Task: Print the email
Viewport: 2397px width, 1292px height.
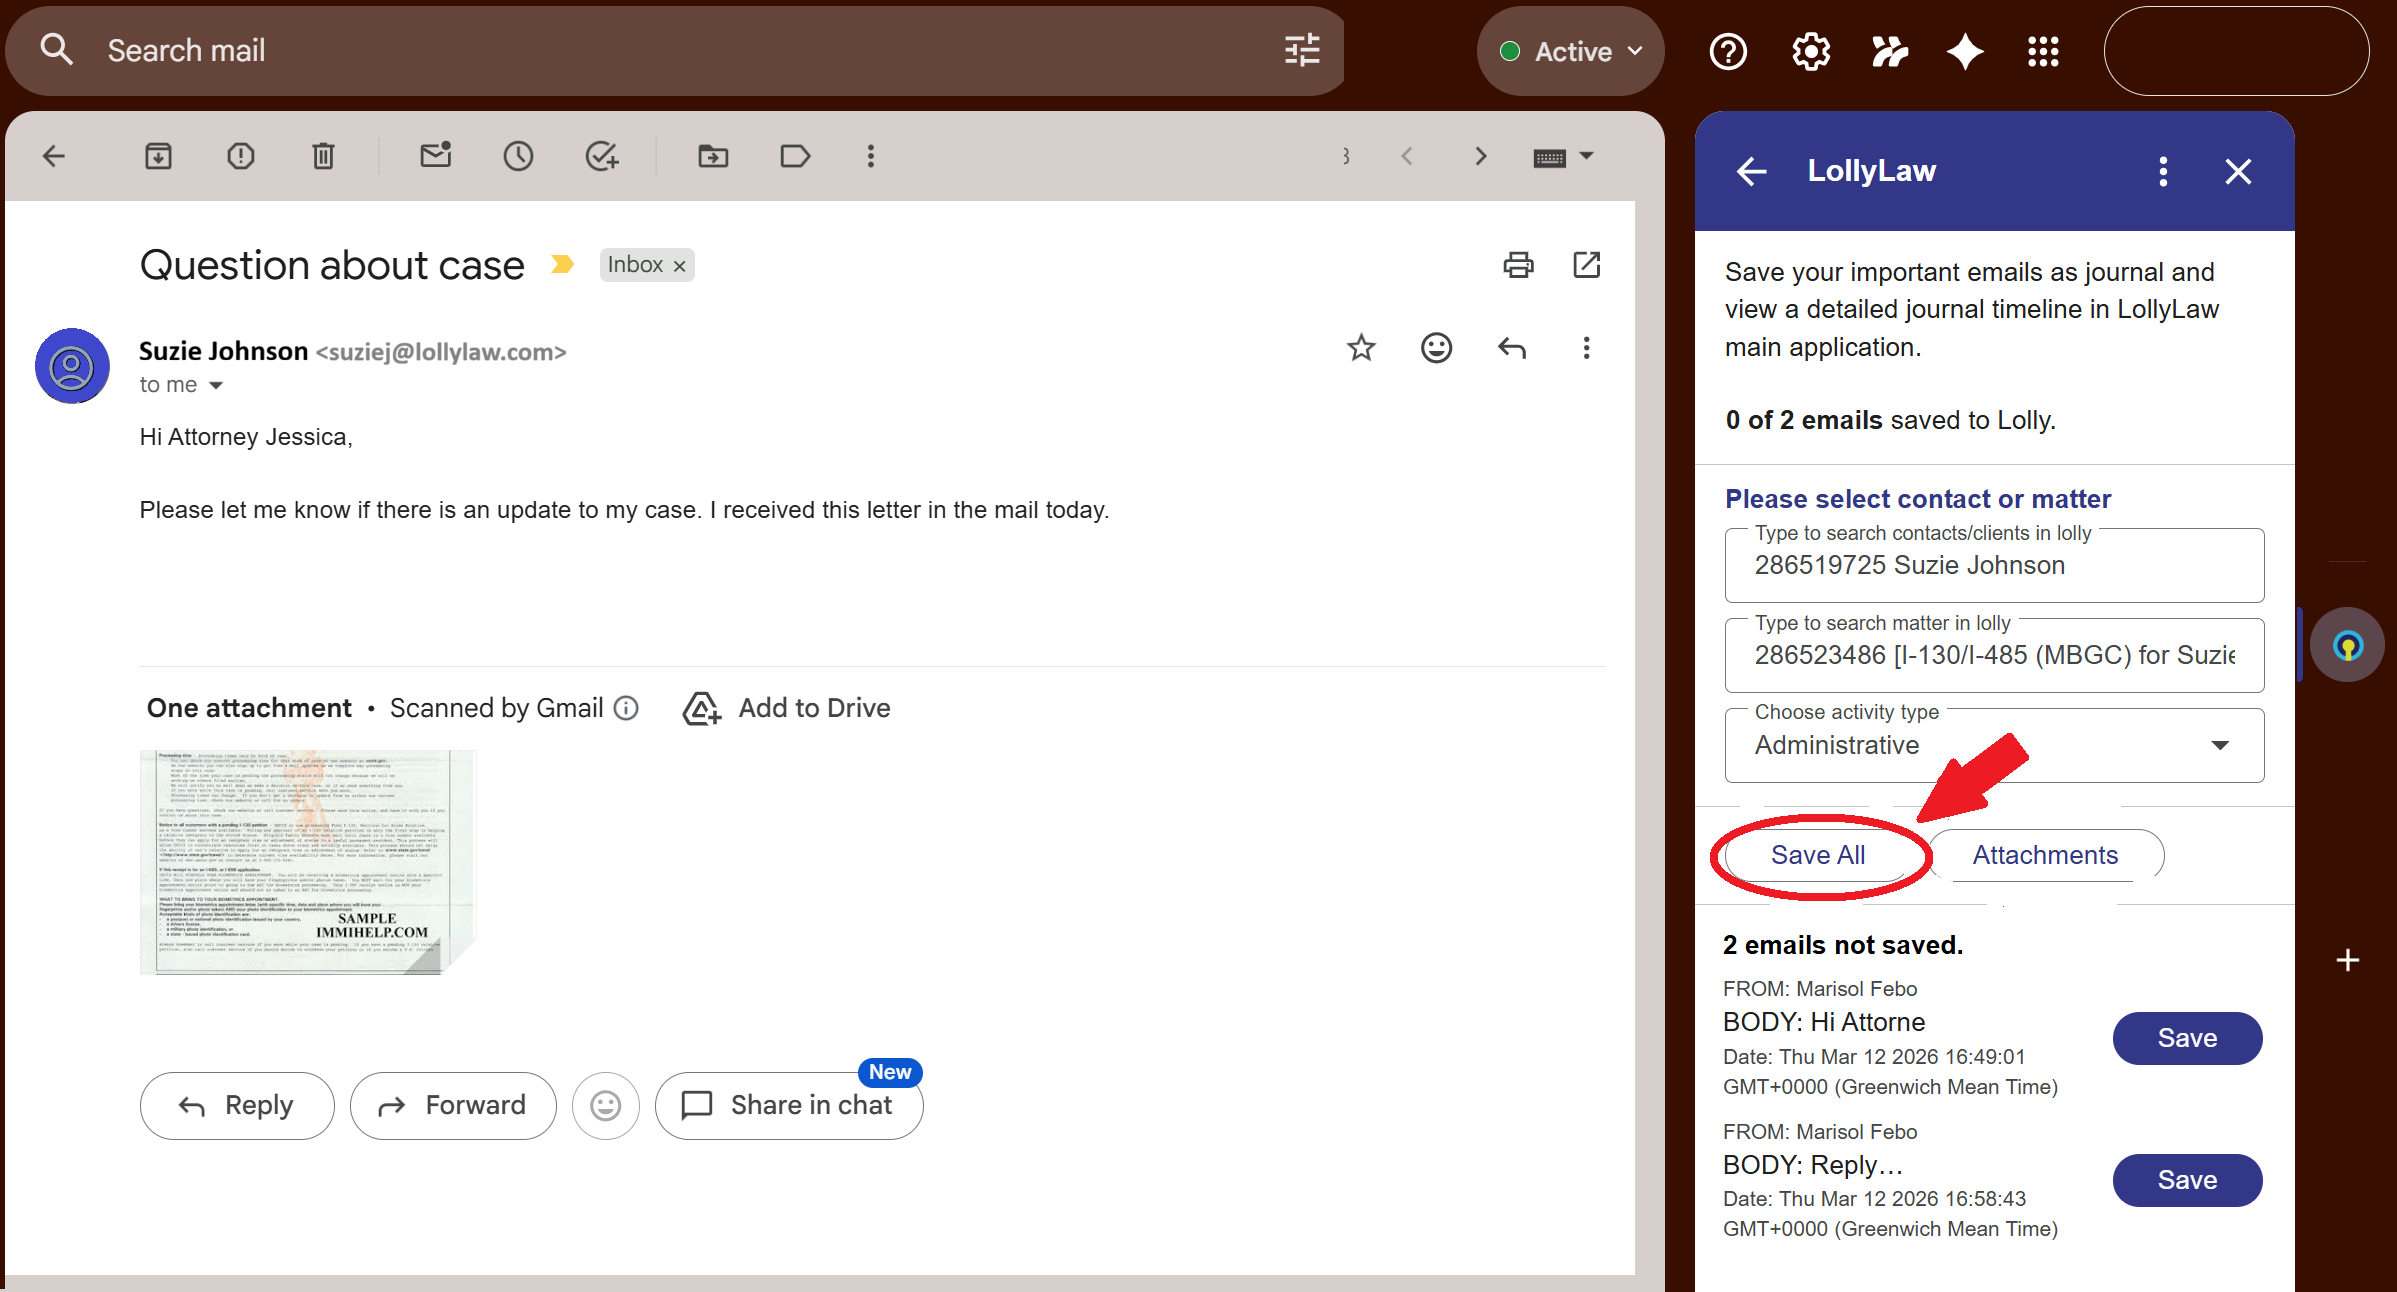Action: 1518,265
